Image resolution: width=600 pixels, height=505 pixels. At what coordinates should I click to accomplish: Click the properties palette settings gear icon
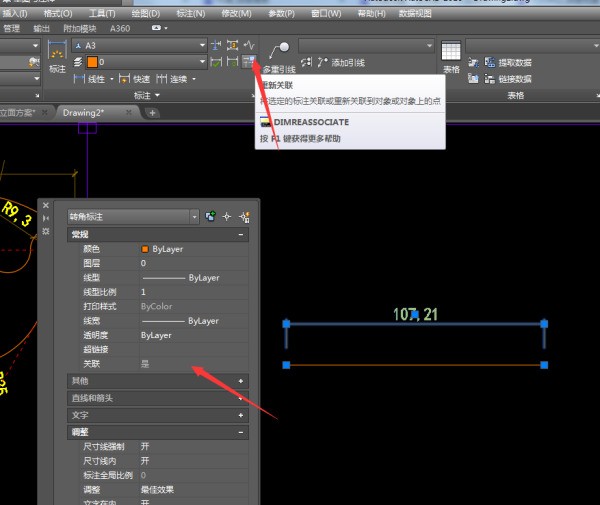tap(45, 231)
